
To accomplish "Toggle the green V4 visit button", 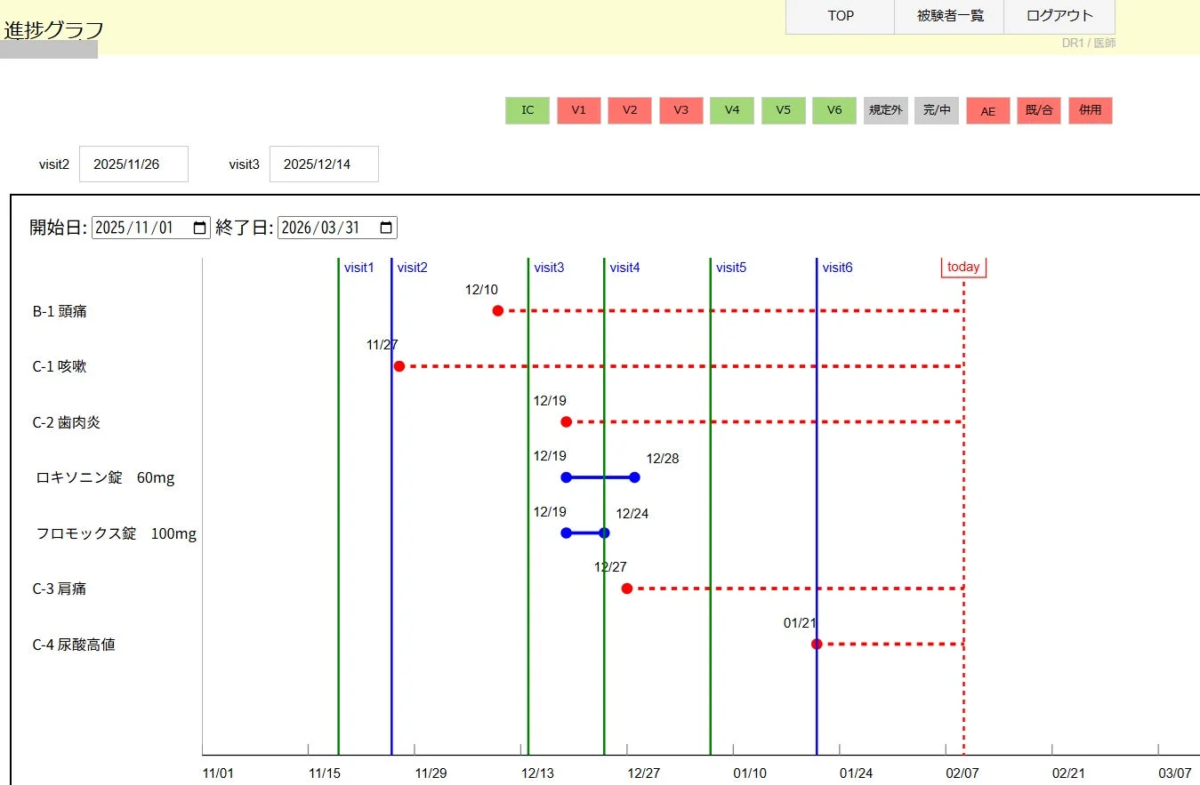I will point(732,111).
